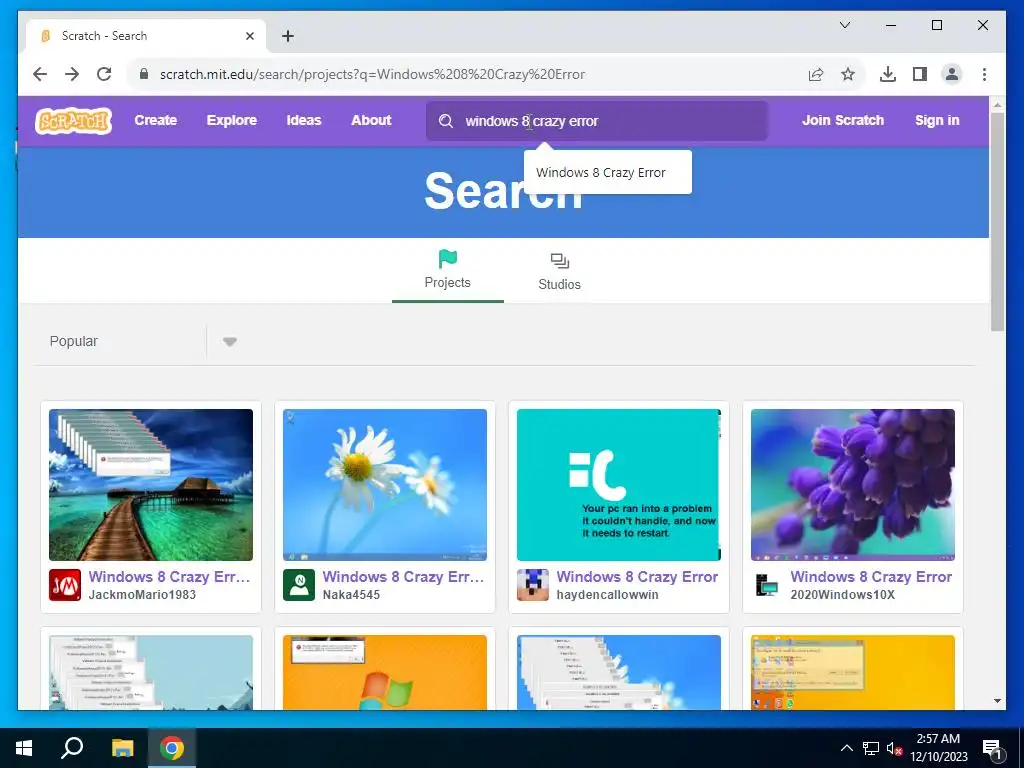Open Chrome three-dot menu
Viewport: 1024px width, 768px height.
(x=984, y=74)
